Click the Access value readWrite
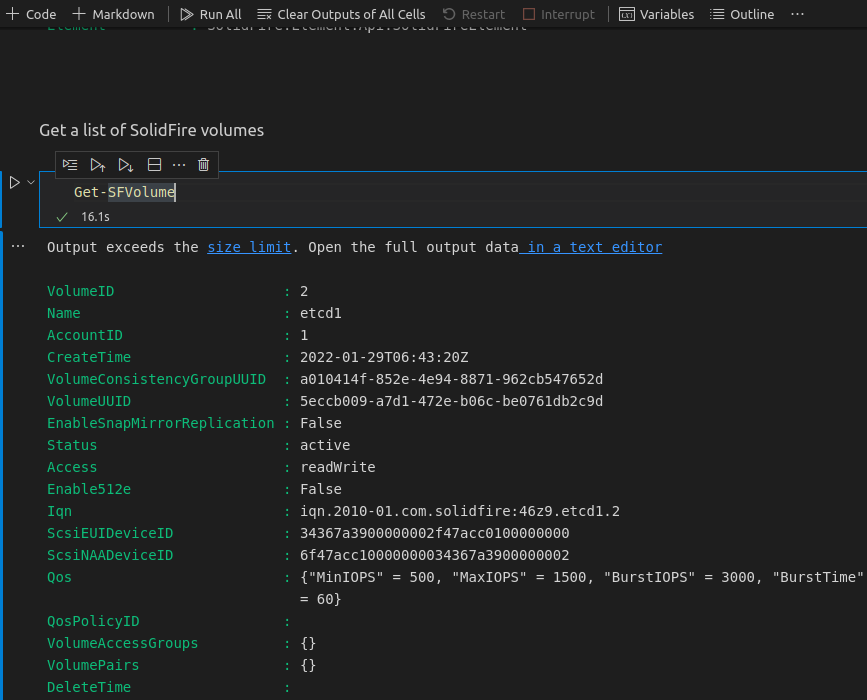Screen dimensions: 867x700 (x=337, y=467)
